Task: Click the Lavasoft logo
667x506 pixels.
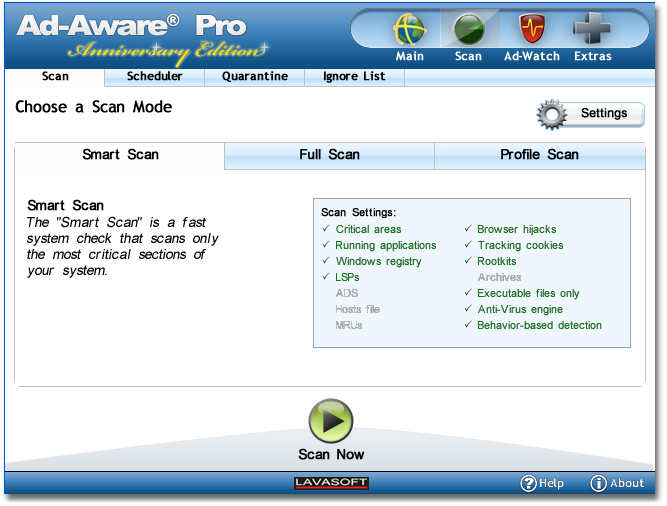Action: (331, 483)
